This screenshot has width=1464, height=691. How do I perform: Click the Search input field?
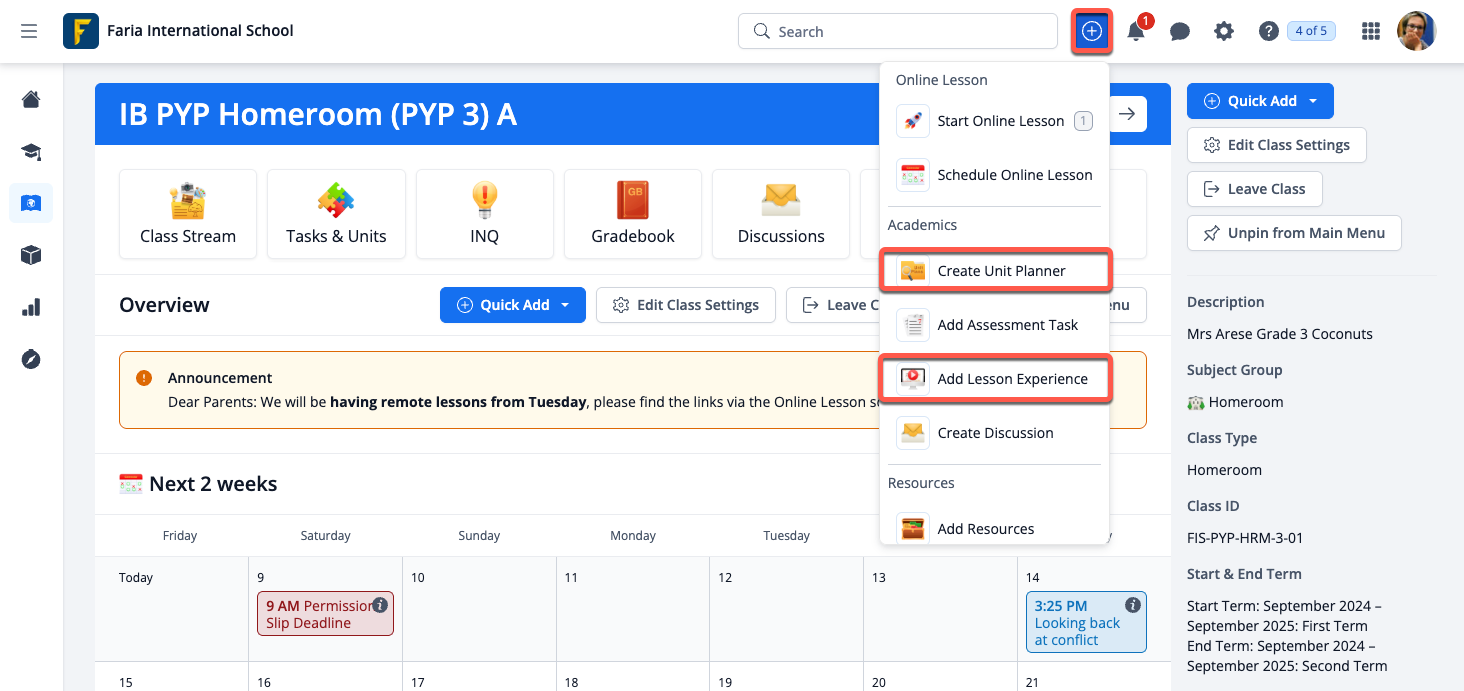point(897,32)
